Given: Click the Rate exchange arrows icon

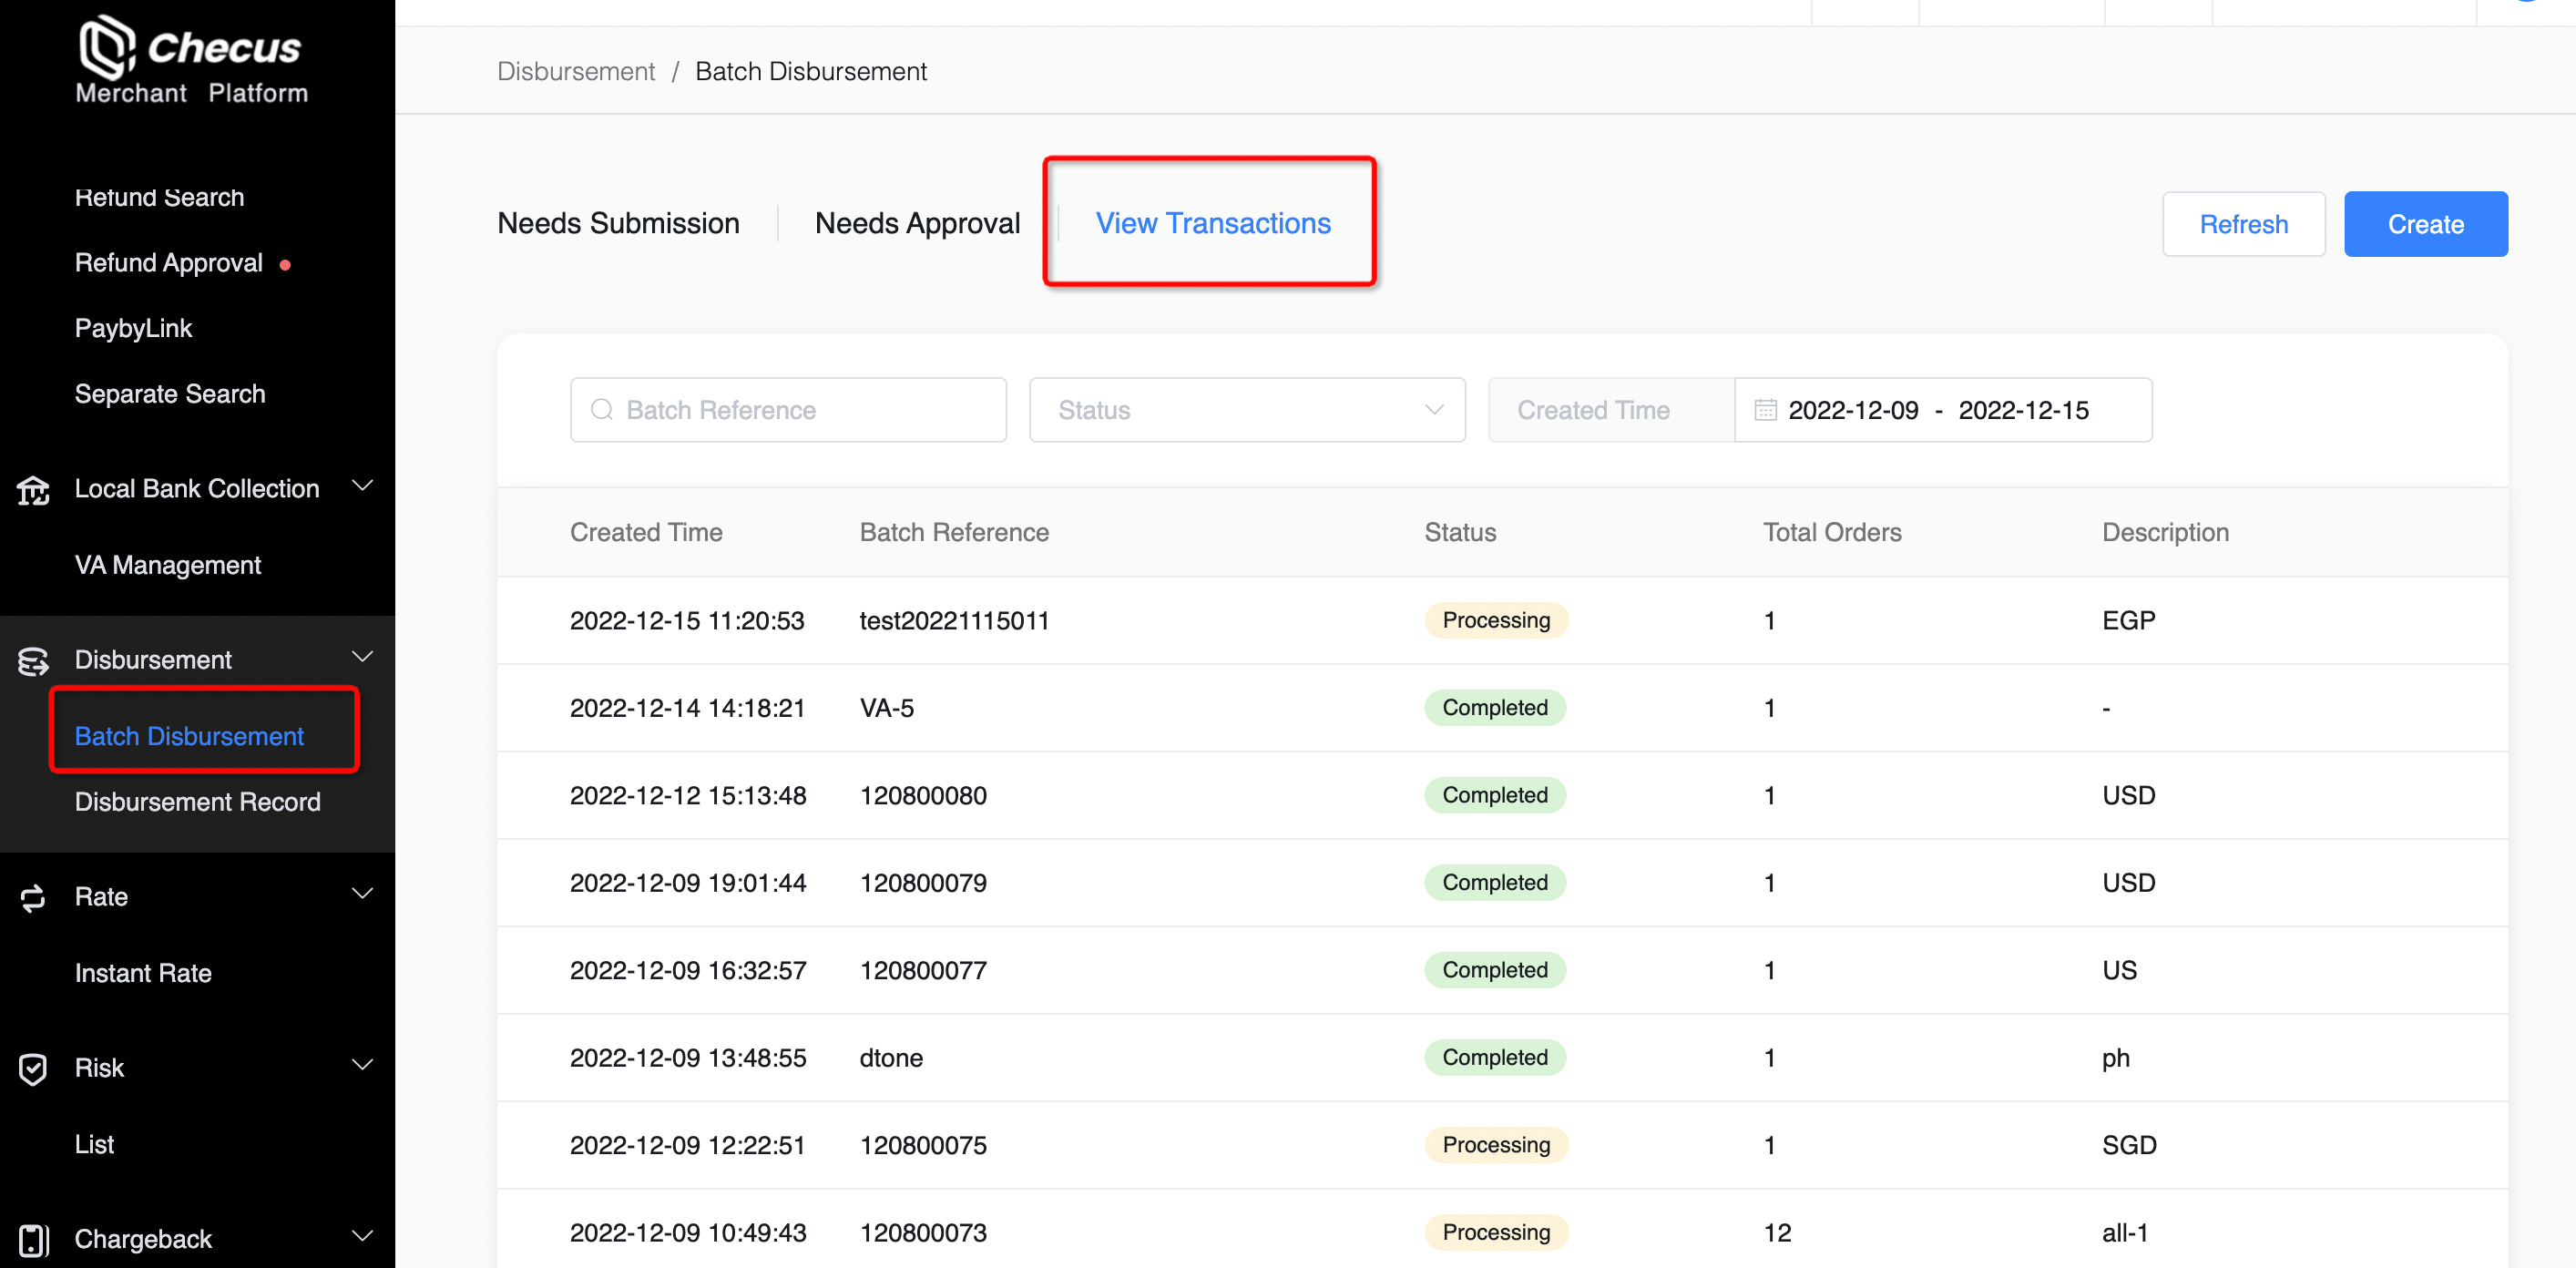Looking at the screenshot, I should [33, 897].
